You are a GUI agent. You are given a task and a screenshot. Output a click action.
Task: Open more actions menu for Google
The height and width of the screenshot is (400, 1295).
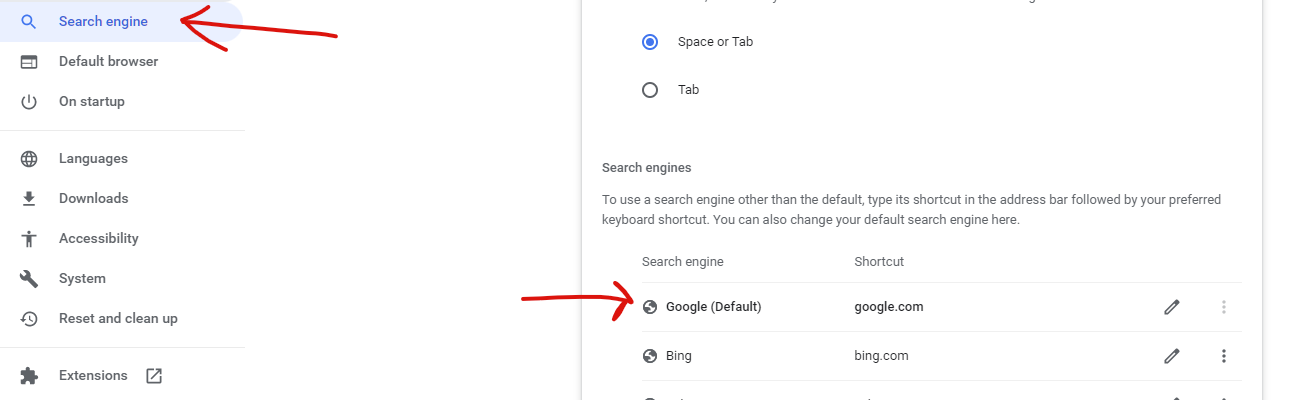1223,307
